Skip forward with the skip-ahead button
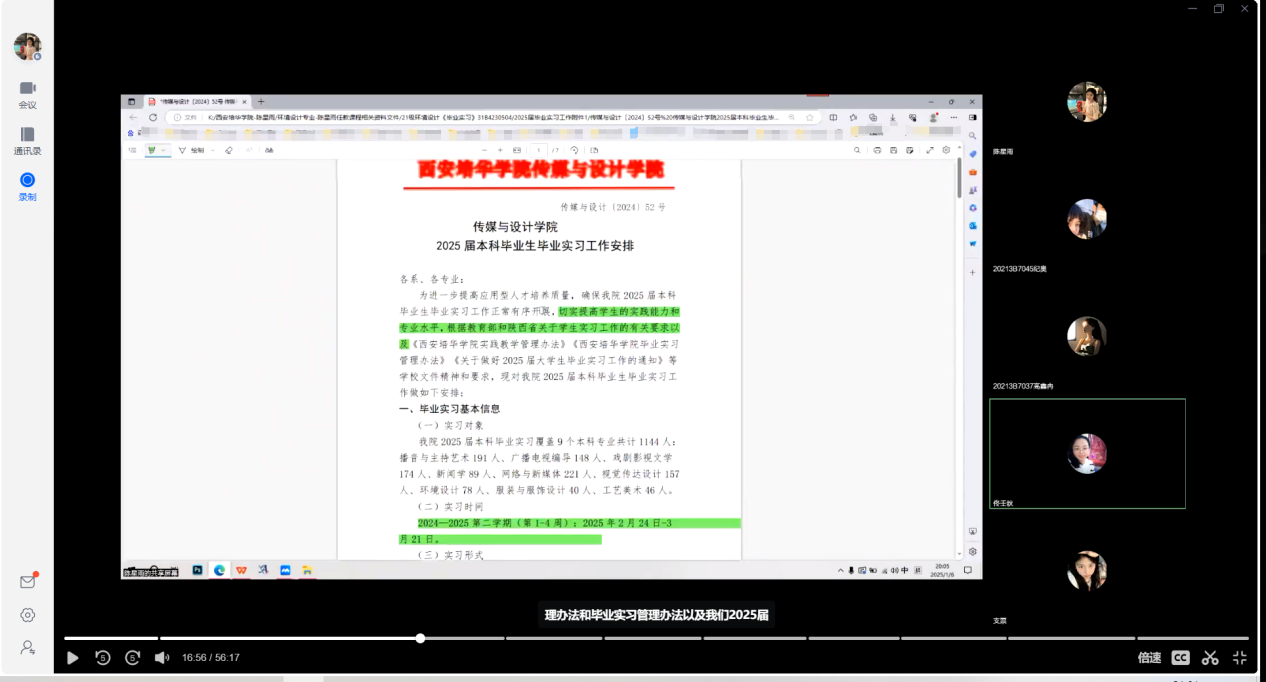 tap(132, 657)
